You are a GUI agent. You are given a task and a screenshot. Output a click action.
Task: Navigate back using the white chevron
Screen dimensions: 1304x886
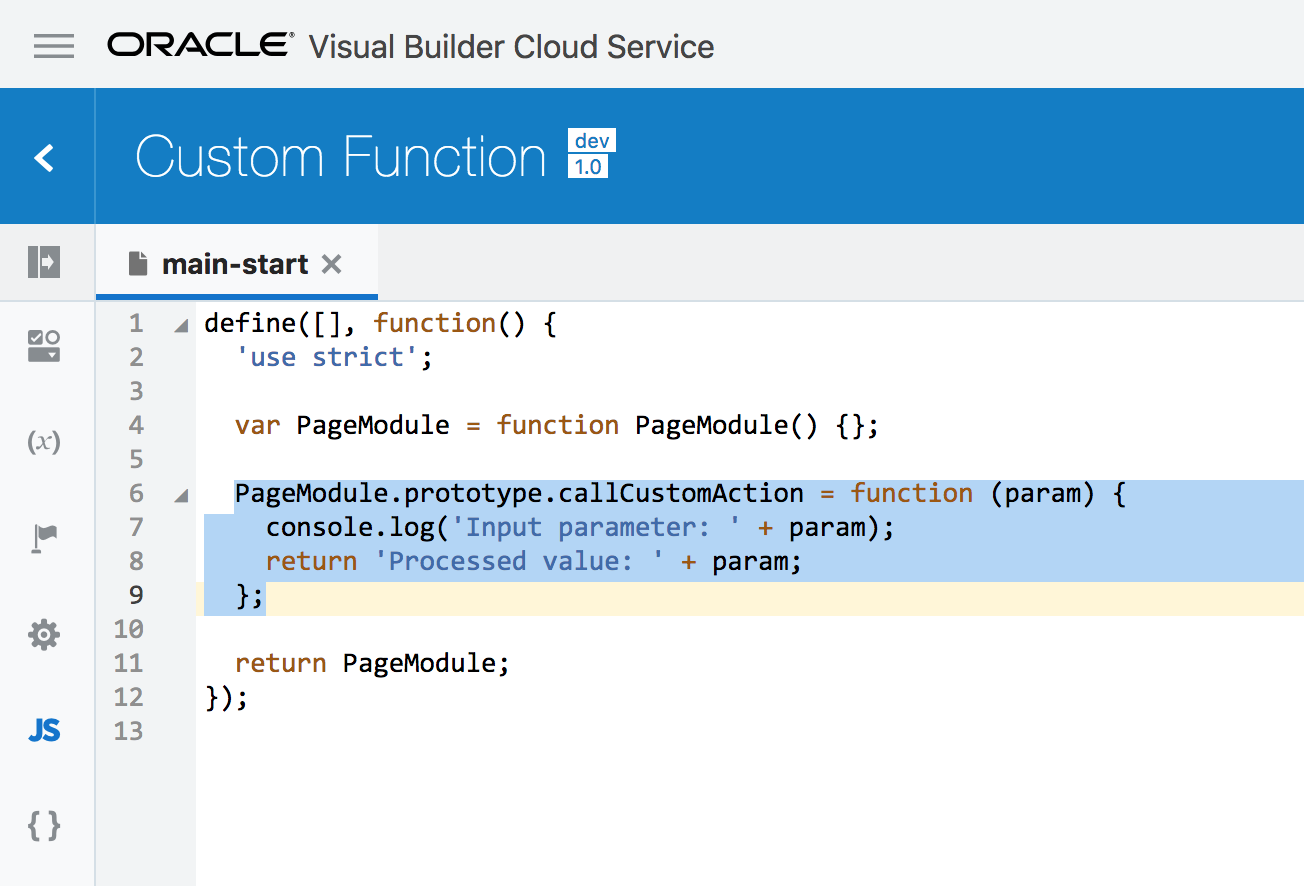pos(46,156)
